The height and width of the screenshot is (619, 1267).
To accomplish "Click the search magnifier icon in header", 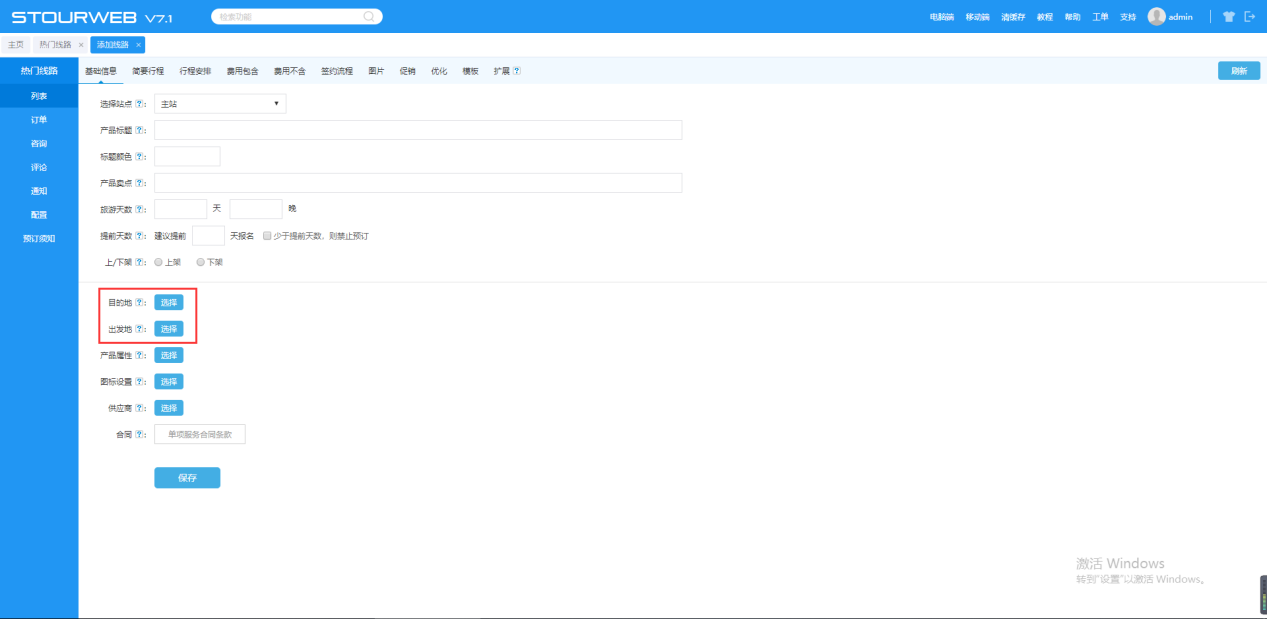I will [368, 17].
